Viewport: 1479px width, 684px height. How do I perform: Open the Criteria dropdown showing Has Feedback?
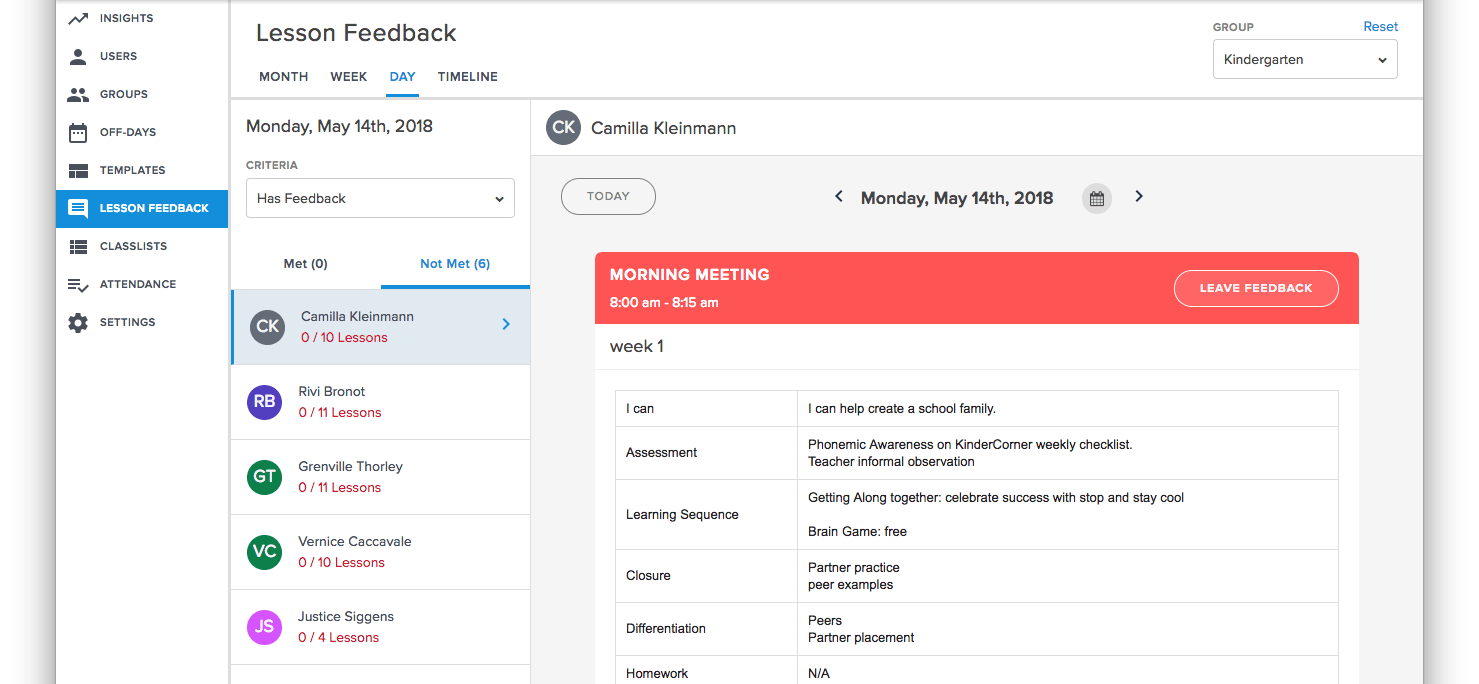[380, 198]
